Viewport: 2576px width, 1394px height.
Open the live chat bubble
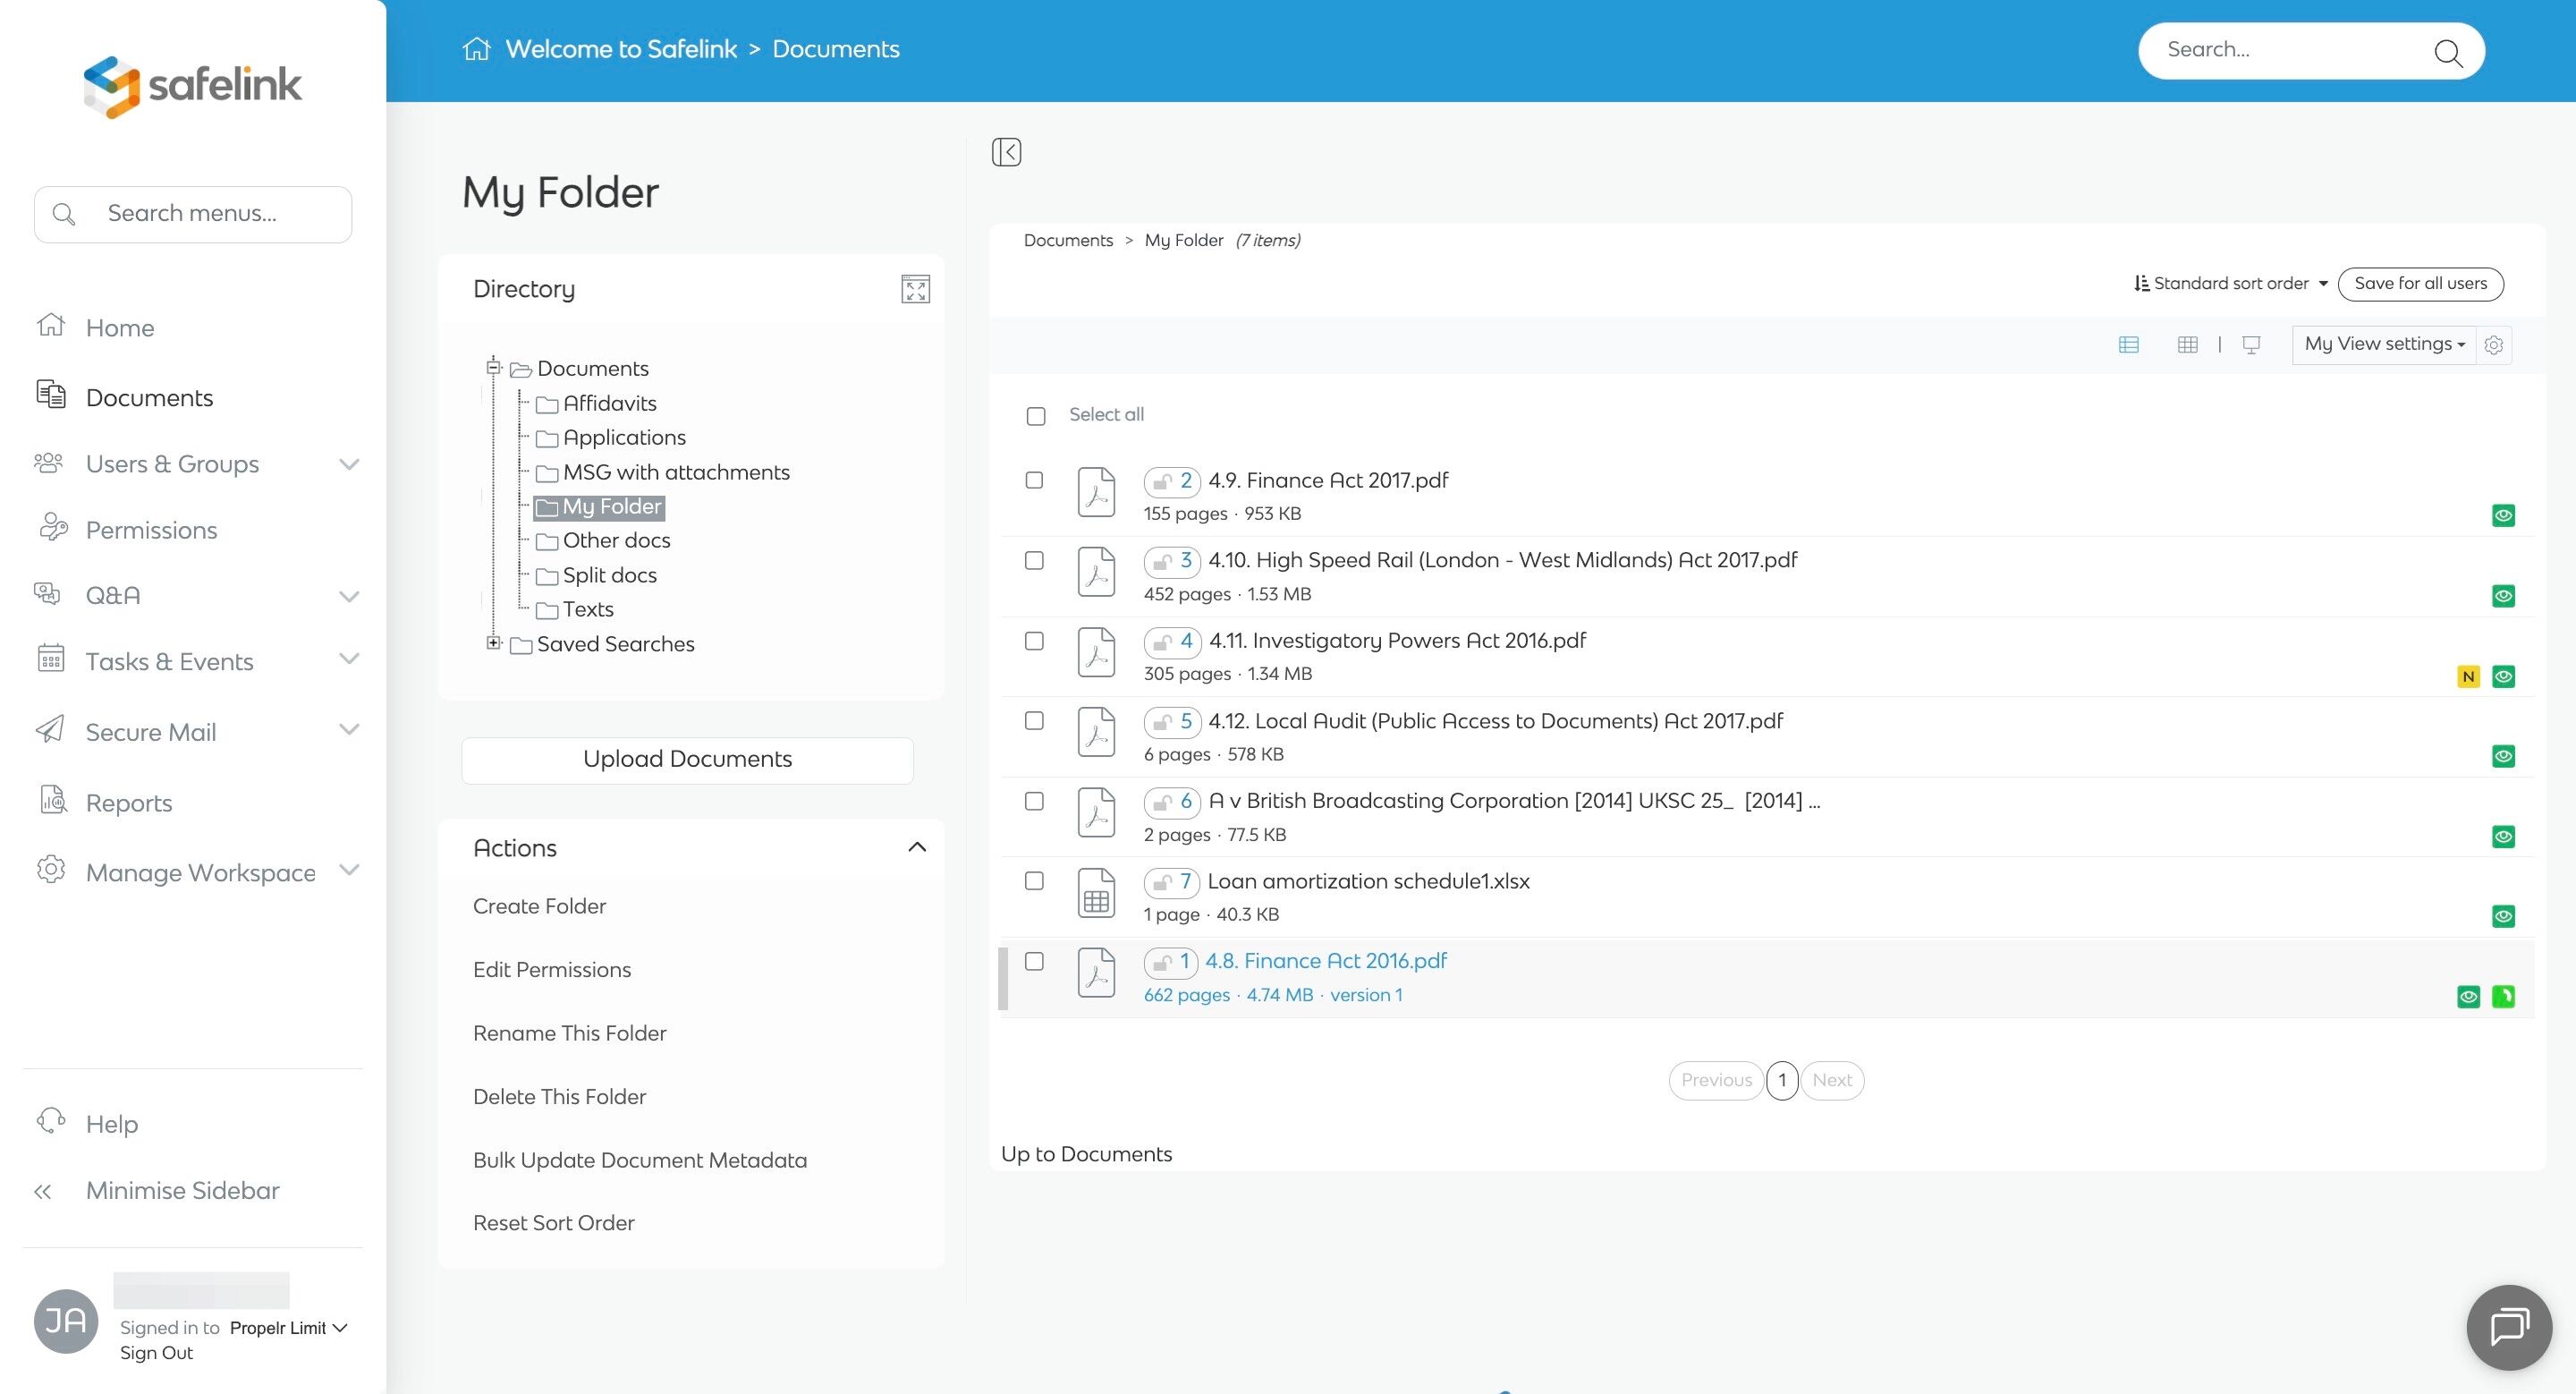(x=2508, y=1326)
